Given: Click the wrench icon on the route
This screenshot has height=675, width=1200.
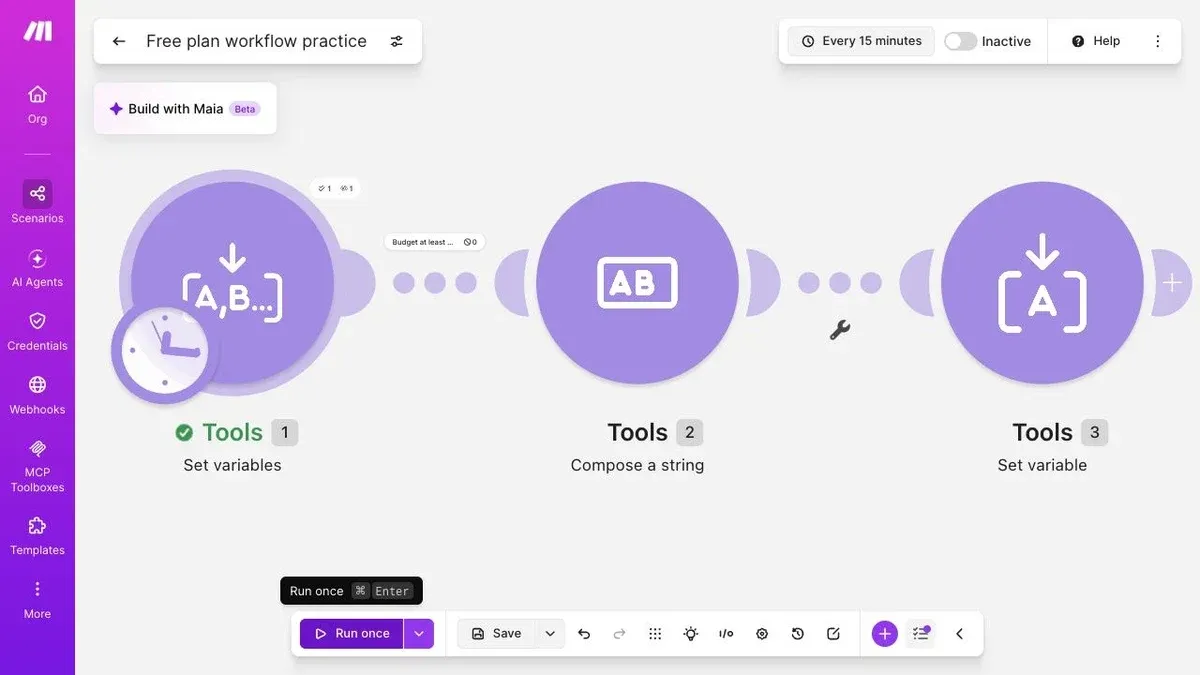Looking at the screenshot, I should click(840, 329).
